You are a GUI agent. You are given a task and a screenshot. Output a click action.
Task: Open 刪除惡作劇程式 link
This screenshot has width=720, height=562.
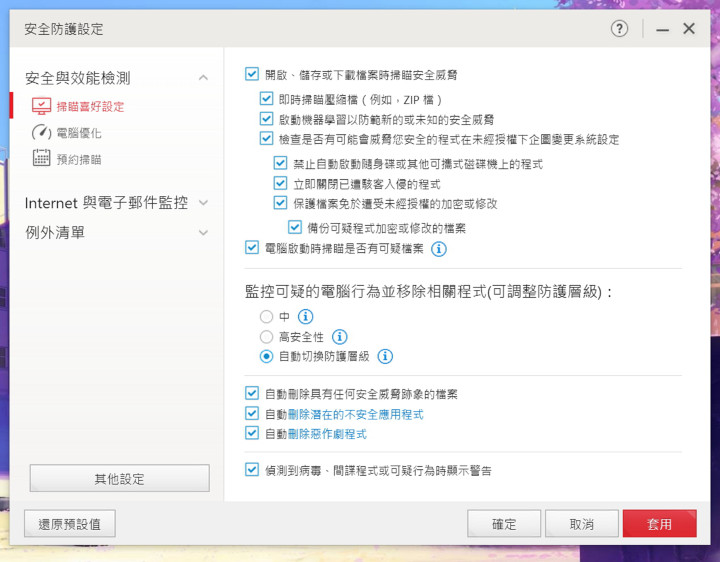(x=327, y=434)
